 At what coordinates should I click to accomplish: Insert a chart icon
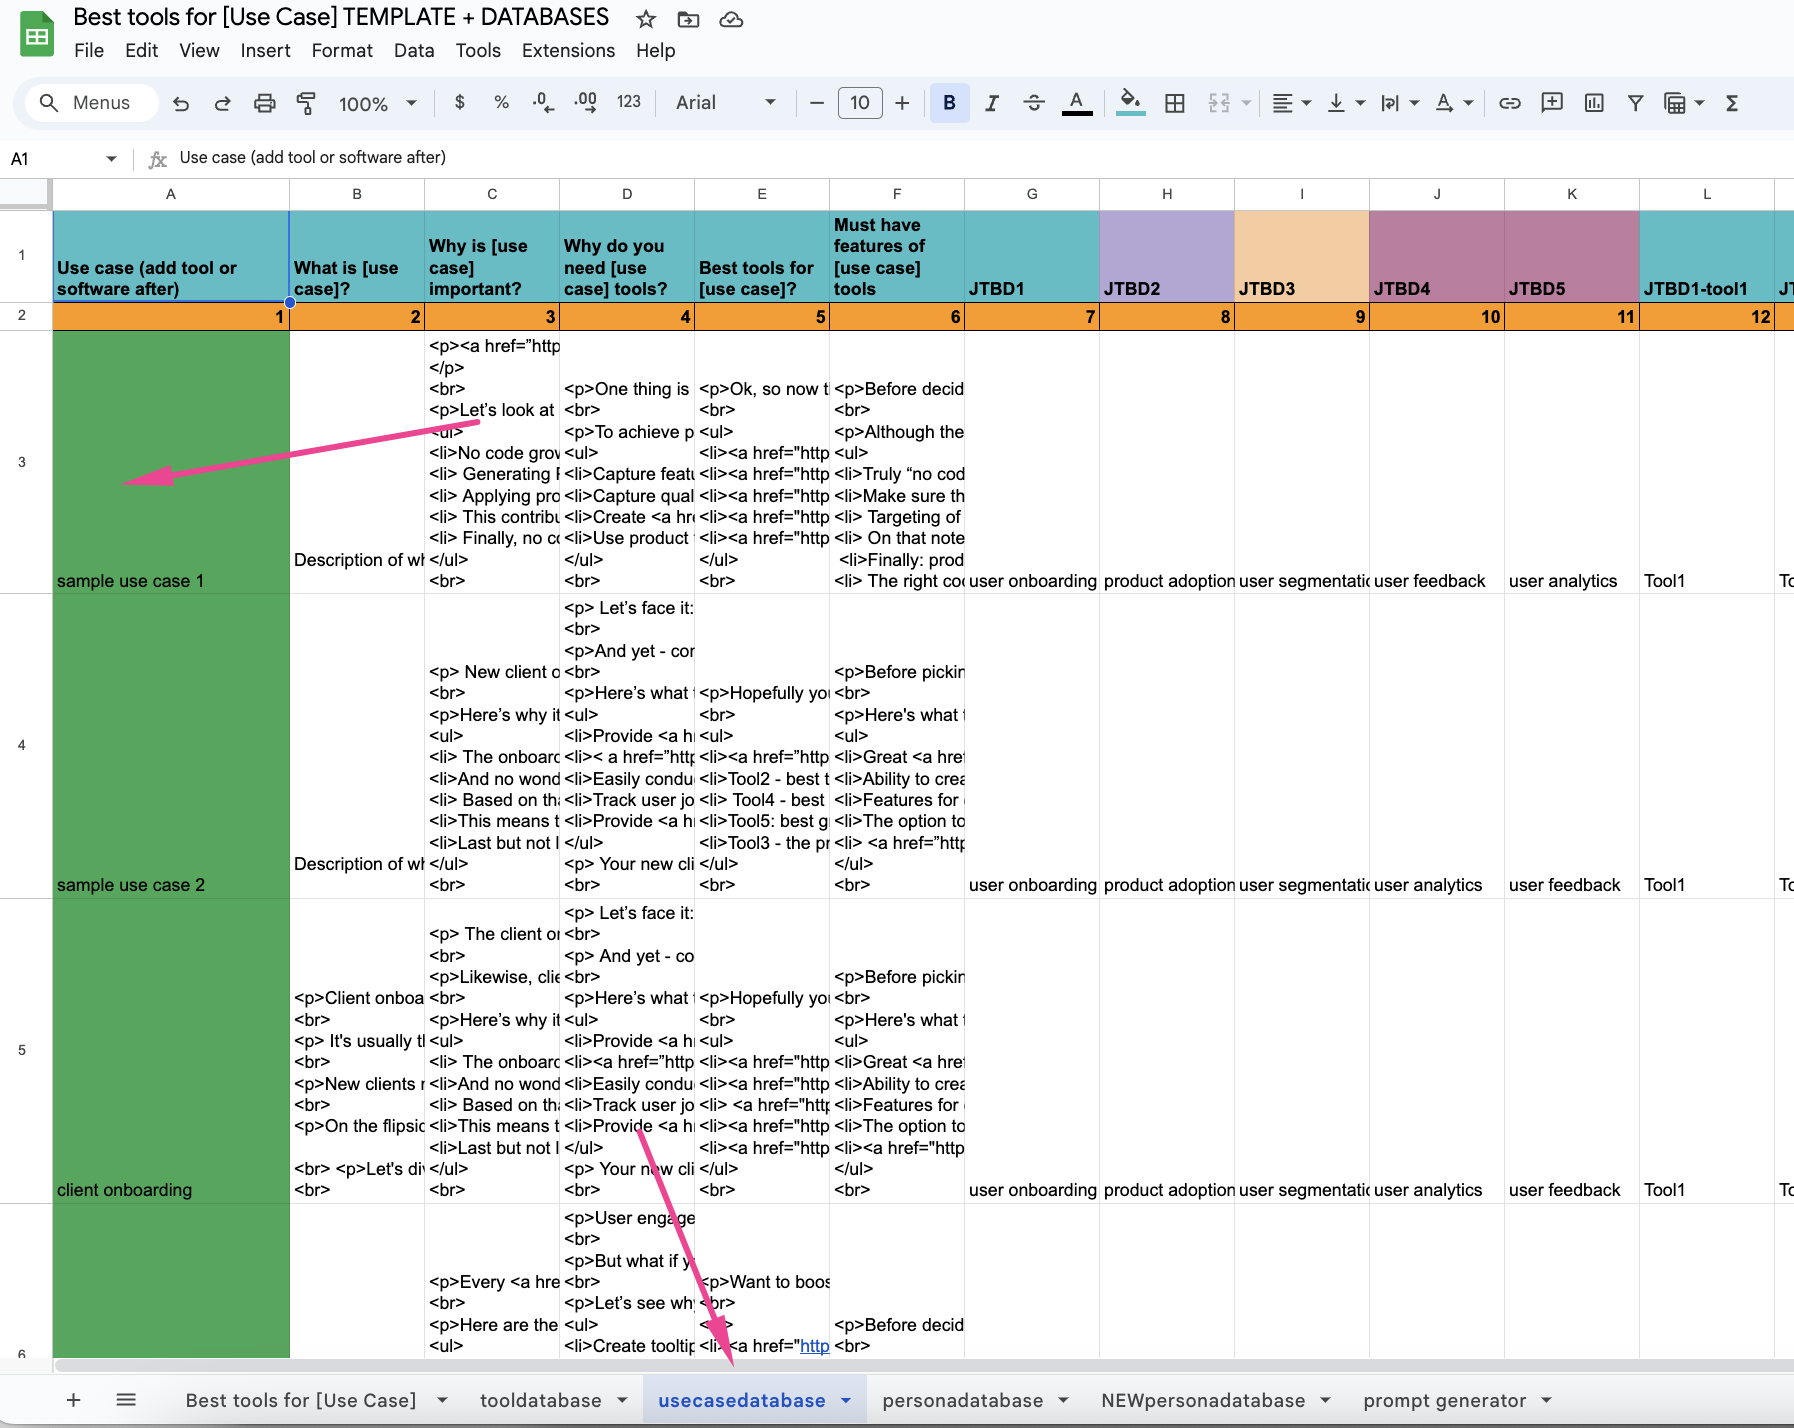click(1594, 103)
